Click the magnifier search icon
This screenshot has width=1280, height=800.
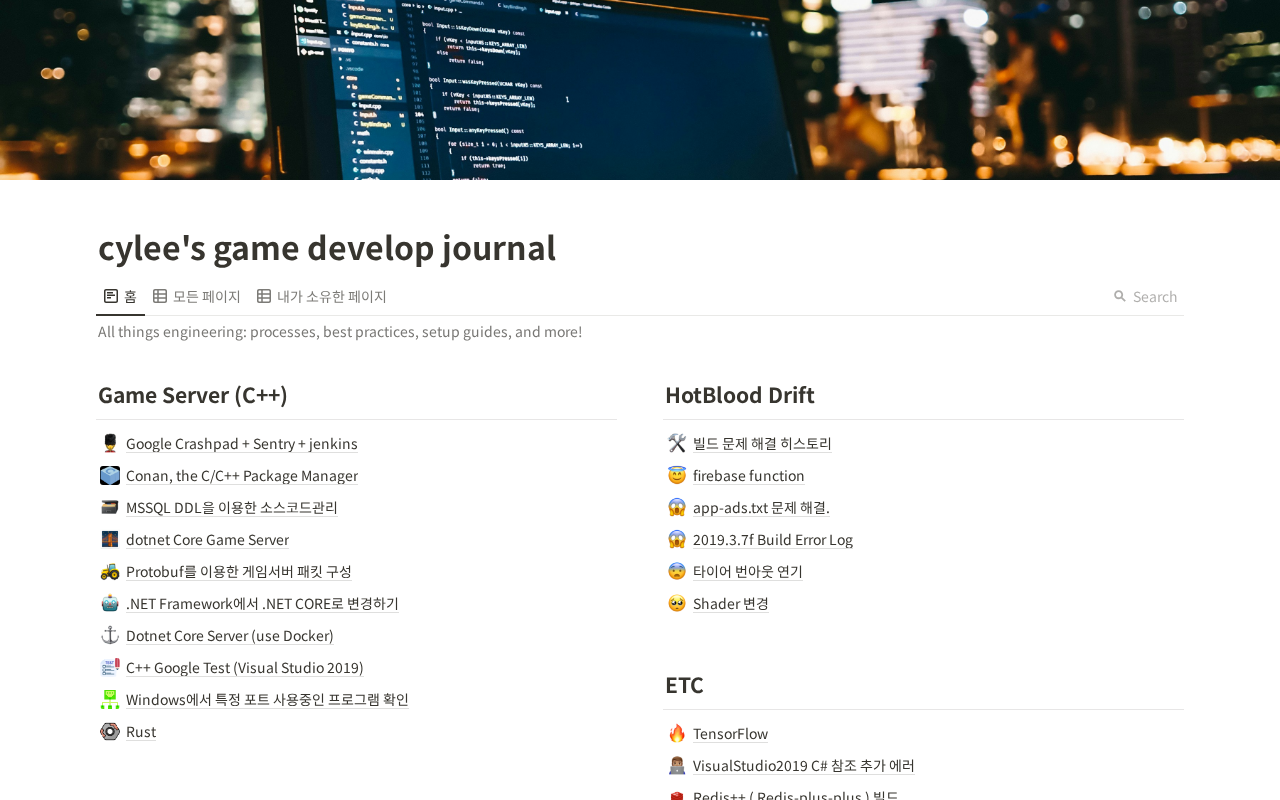(1120, 296)
